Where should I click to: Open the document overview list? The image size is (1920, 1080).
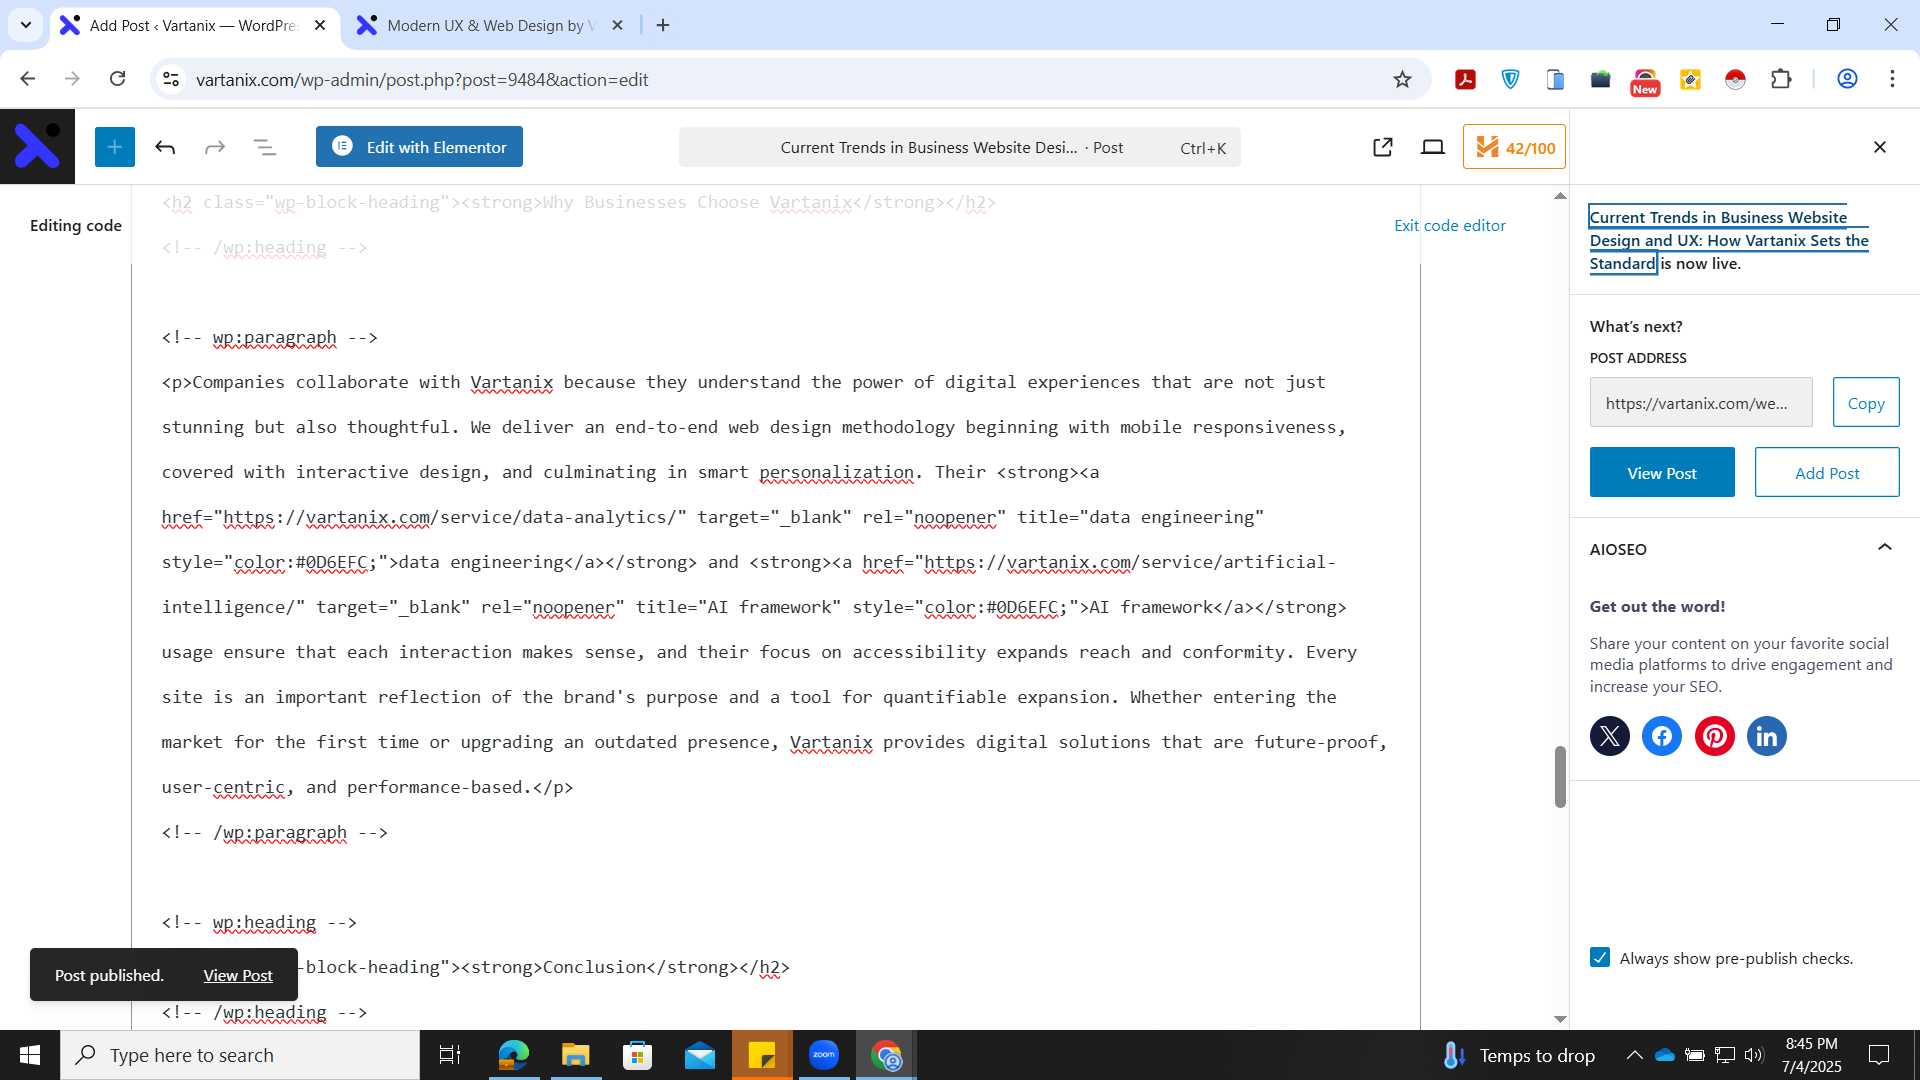click(264, 147)
